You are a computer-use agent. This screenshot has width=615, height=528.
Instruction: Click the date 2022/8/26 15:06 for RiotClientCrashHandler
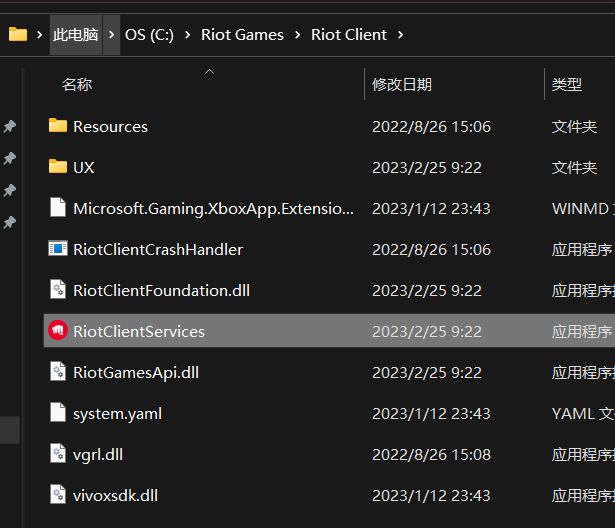[x=431, y=249]
